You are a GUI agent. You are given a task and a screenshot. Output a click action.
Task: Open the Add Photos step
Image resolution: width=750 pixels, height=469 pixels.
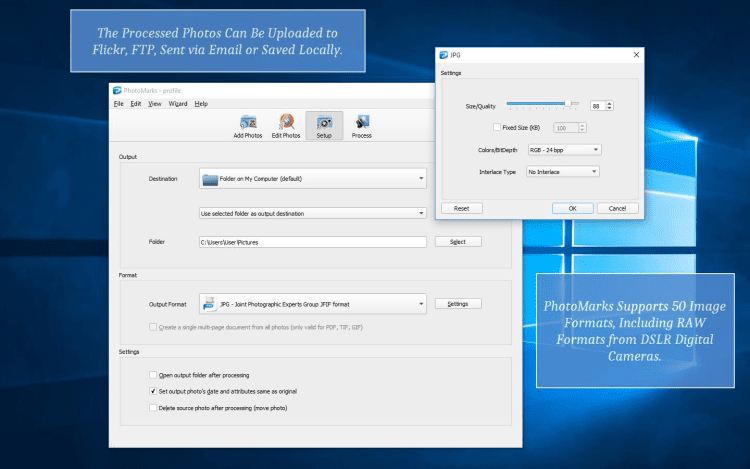[248, 126]
